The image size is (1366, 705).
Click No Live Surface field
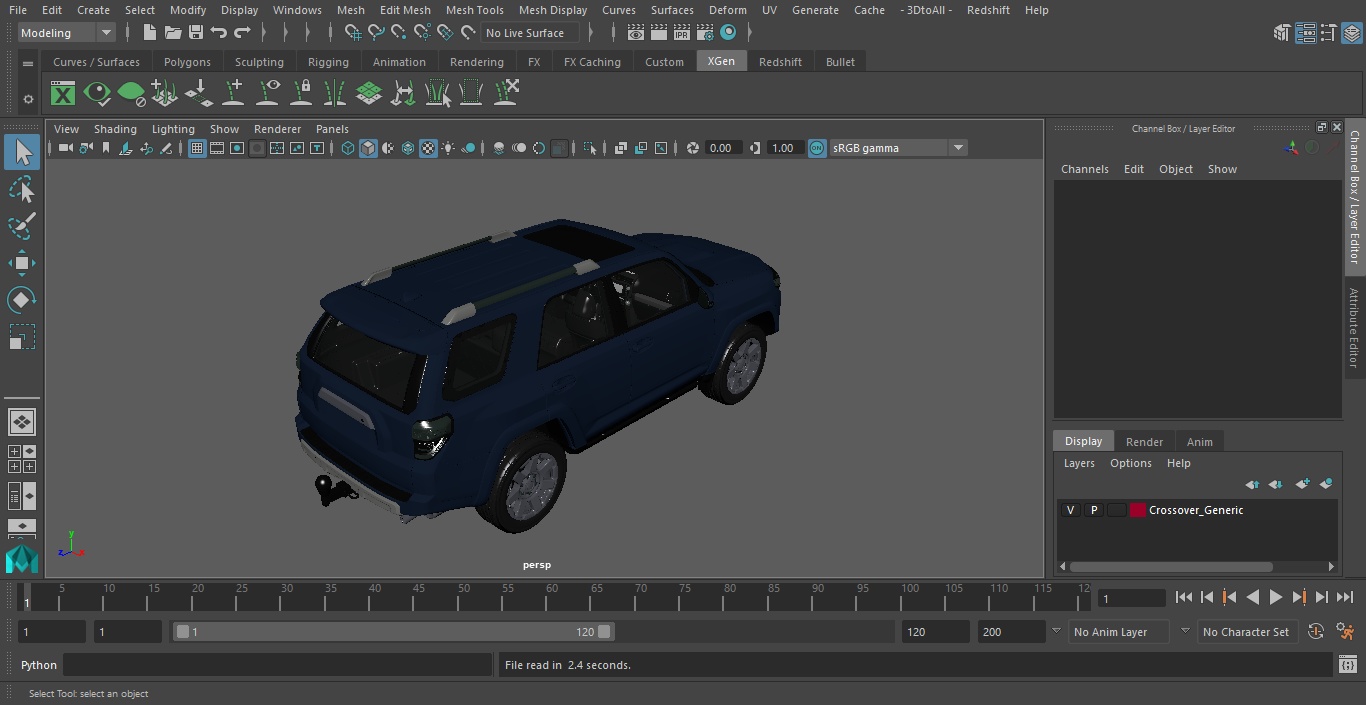530,33
